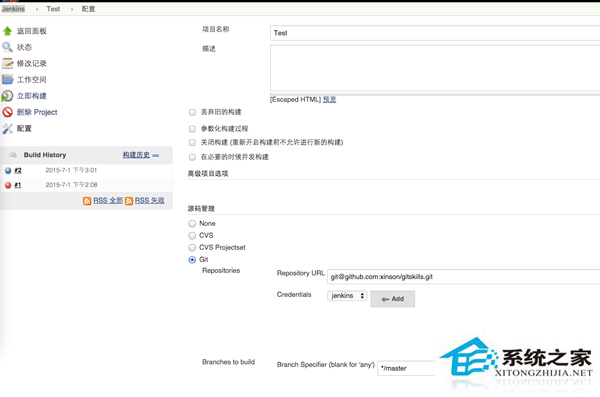Tick the 参数化构建过程 checkbox
600x397 pixels.
[x=192, y=129]
